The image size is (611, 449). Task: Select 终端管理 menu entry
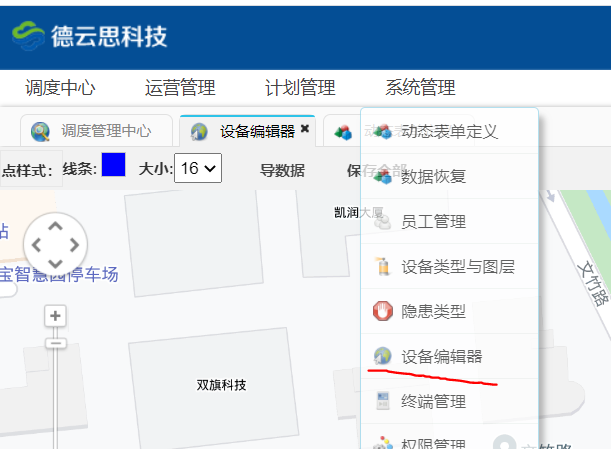point(433,402)
